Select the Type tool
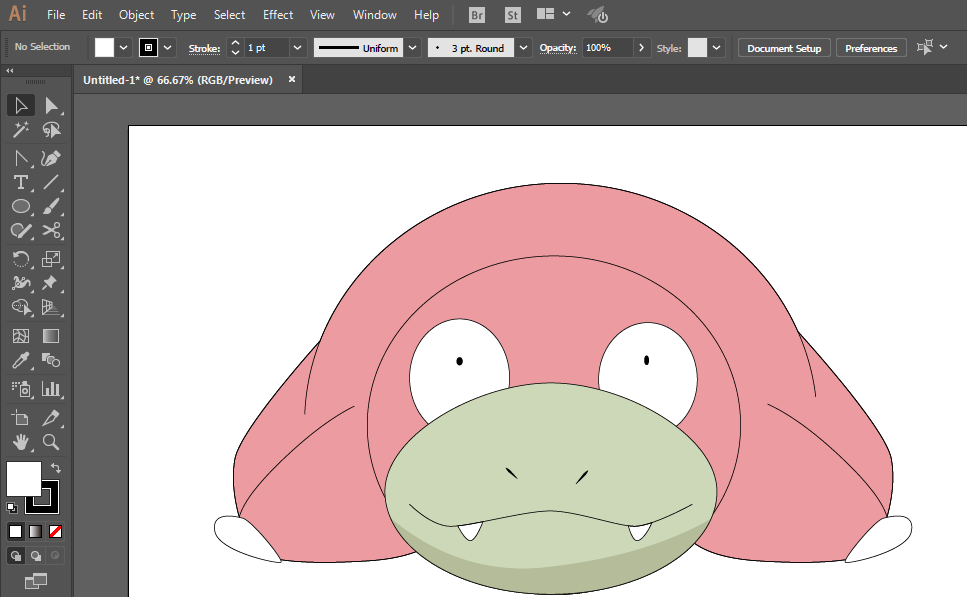The width and height of the screenshot is (967, 597). [20, 182]
